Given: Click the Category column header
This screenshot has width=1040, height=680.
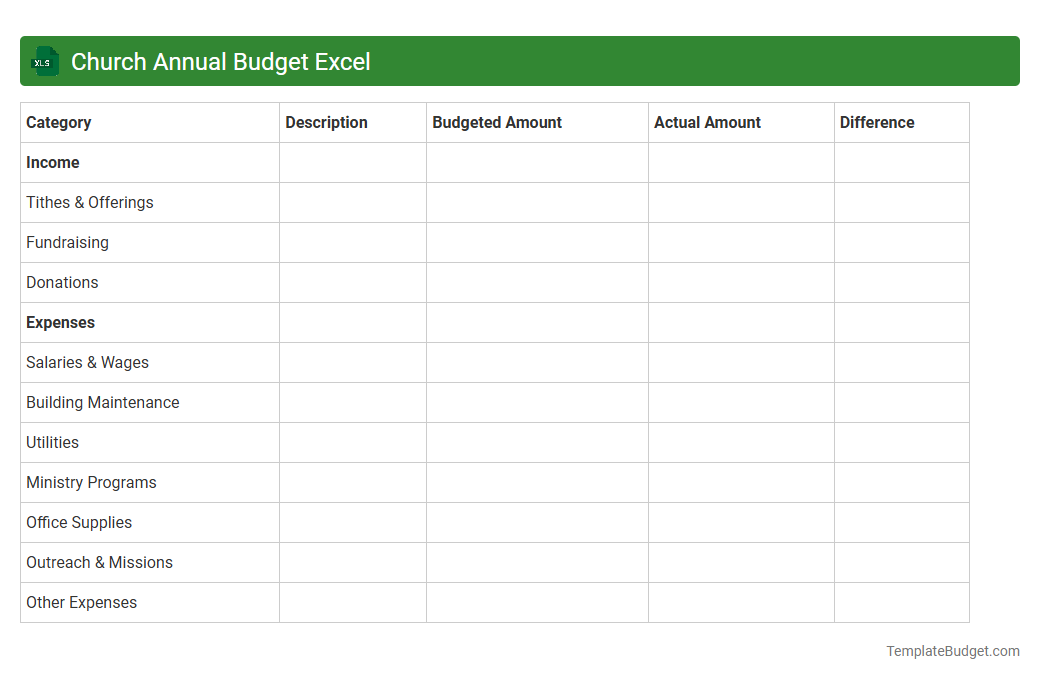Looking at the screenshot, I should pos(58,122).
